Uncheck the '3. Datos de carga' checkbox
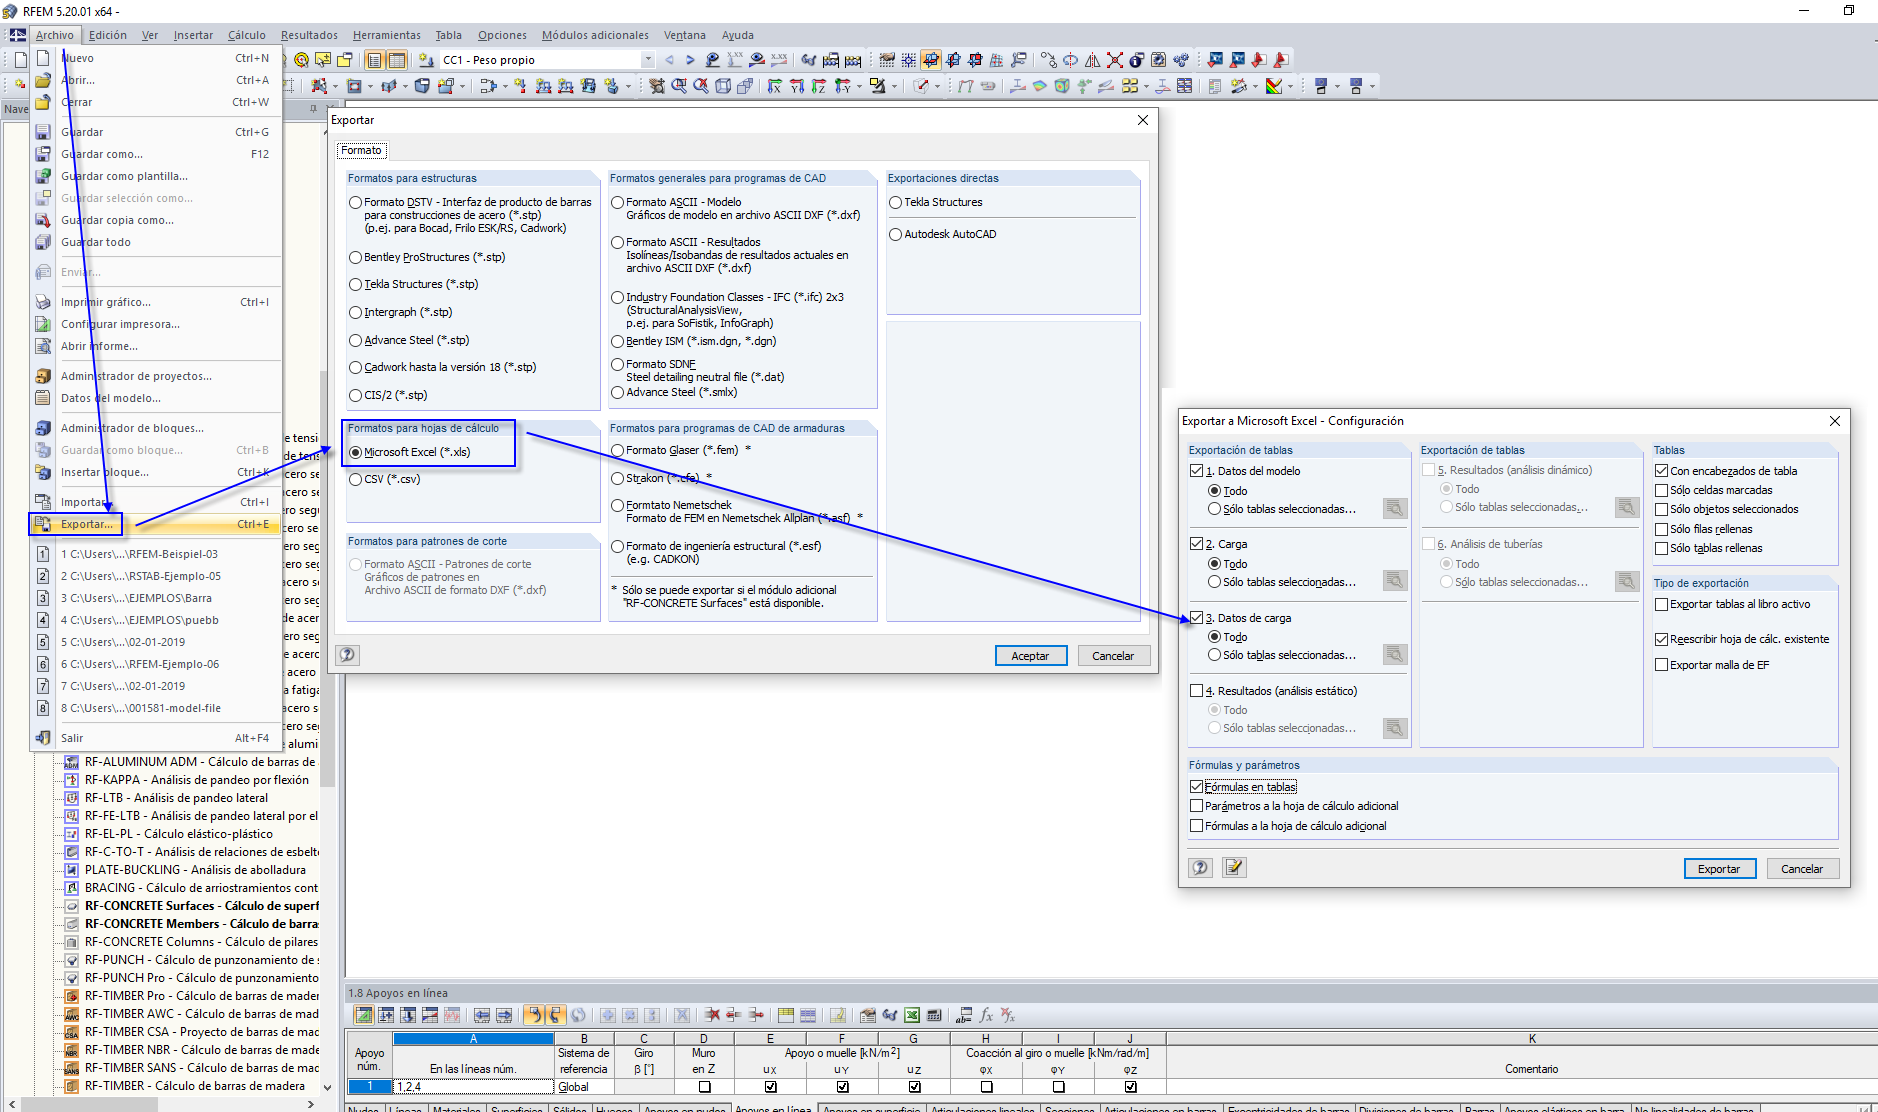 (1196, 618)
